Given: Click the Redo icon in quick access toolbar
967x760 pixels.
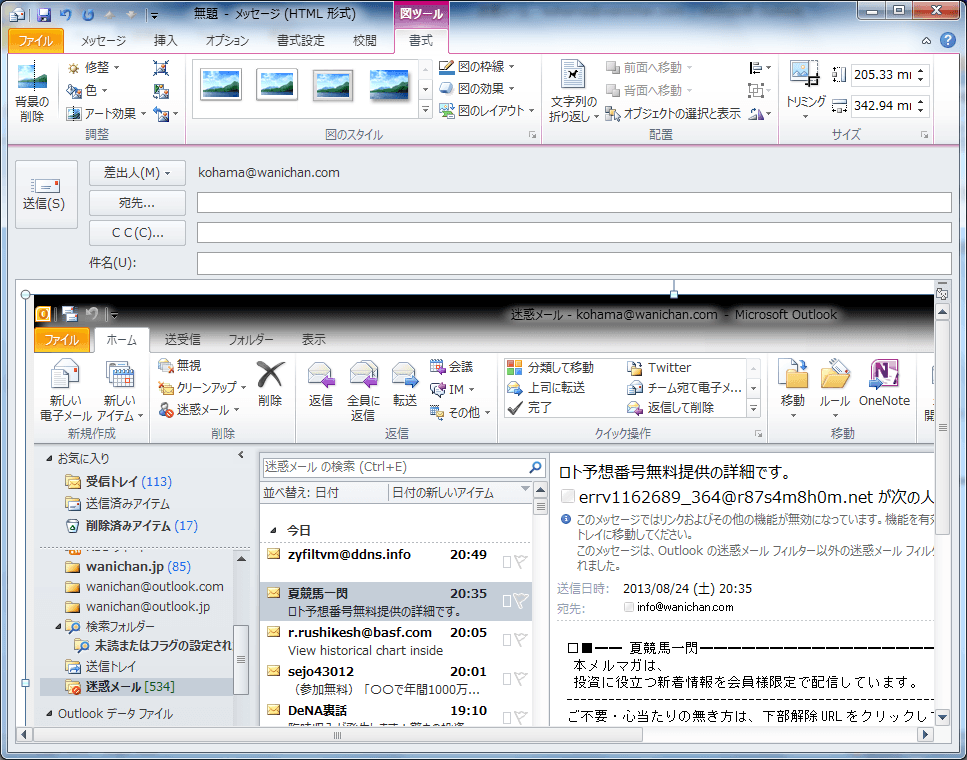Looking at the screenshot, I should pyautogui.click(x=89, y=14).
